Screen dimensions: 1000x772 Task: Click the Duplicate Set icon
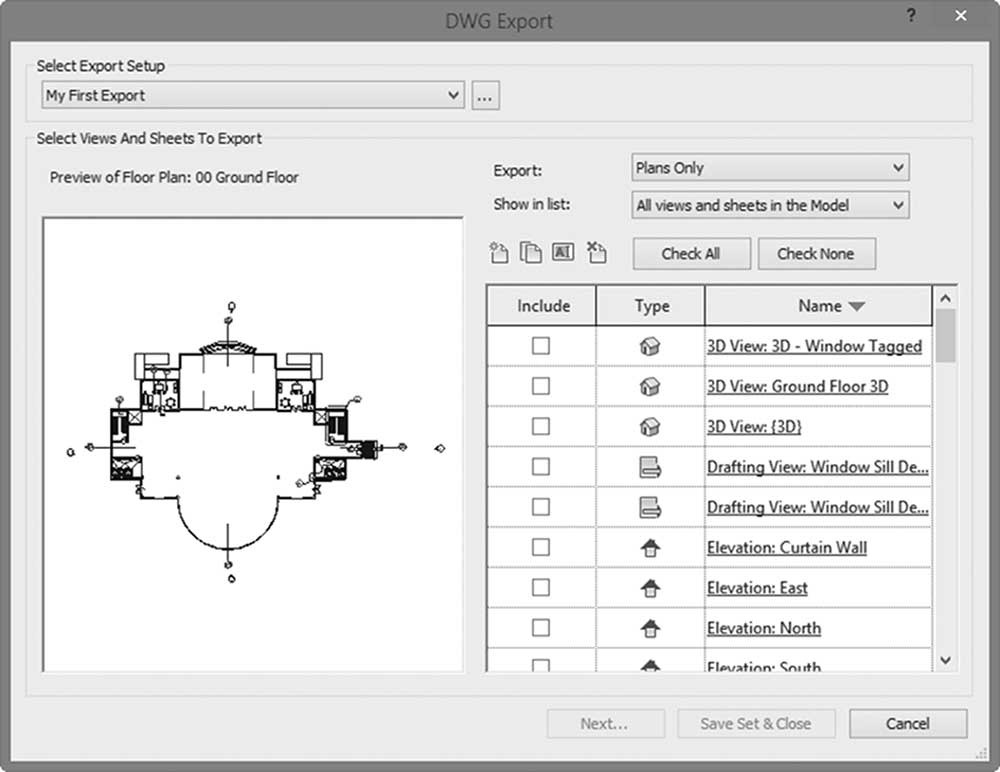click(x=531, y=253)
